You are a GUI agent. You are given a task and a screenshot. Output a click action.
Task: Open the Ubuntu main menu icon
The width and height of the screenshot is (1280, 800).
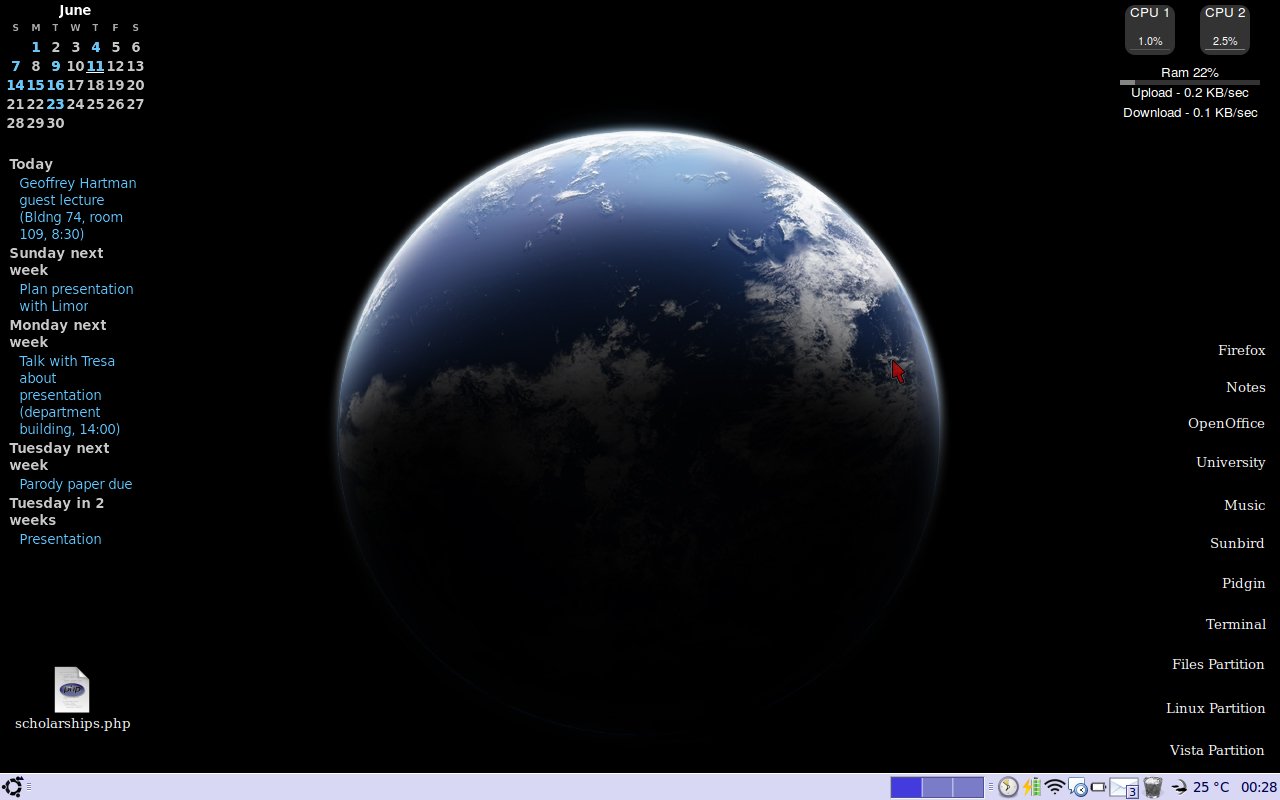pos(13,787)
